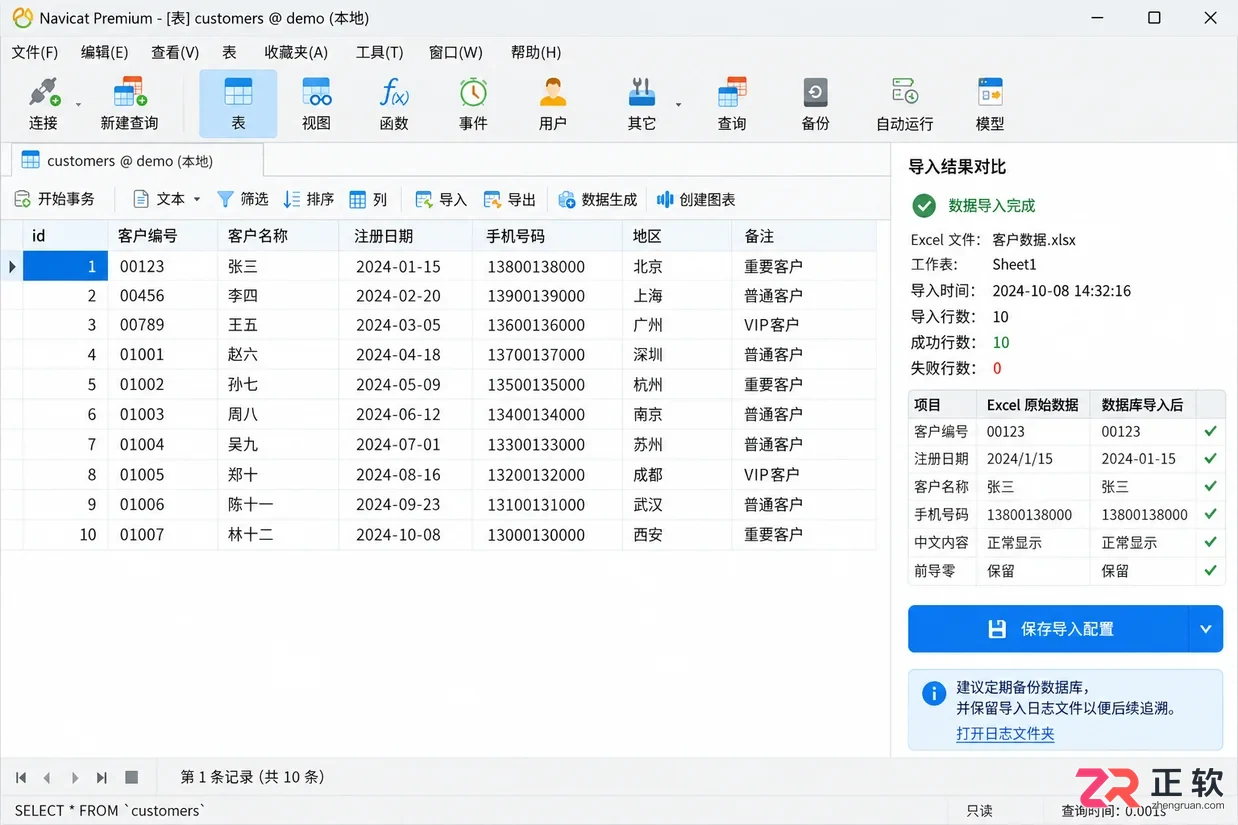The width and height of the screenshot is (1238, 825).
Task: Click the 注册日期 column header
Action: point(405,236)
